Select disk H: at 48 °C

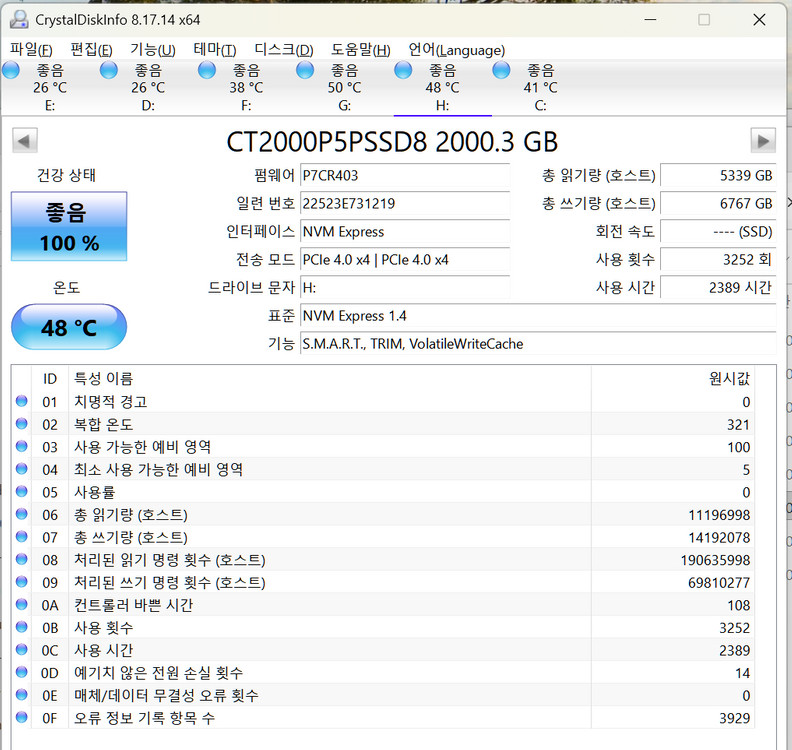pos(442,87)
